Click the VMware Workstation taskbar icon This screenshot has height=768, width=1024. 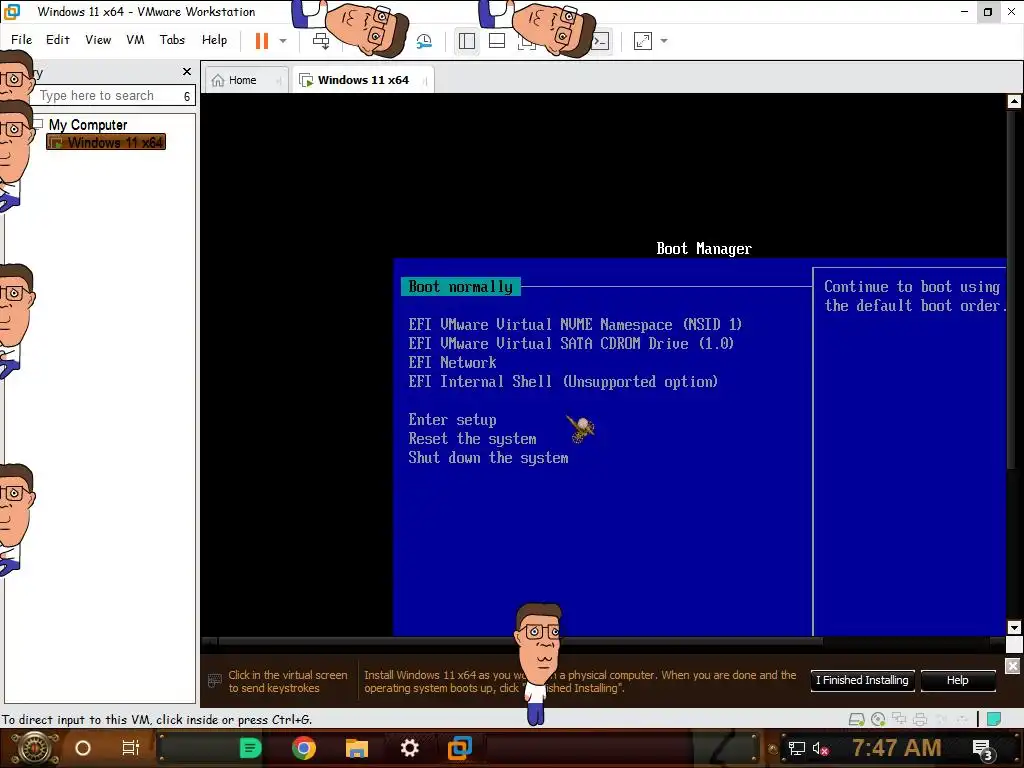460,748
